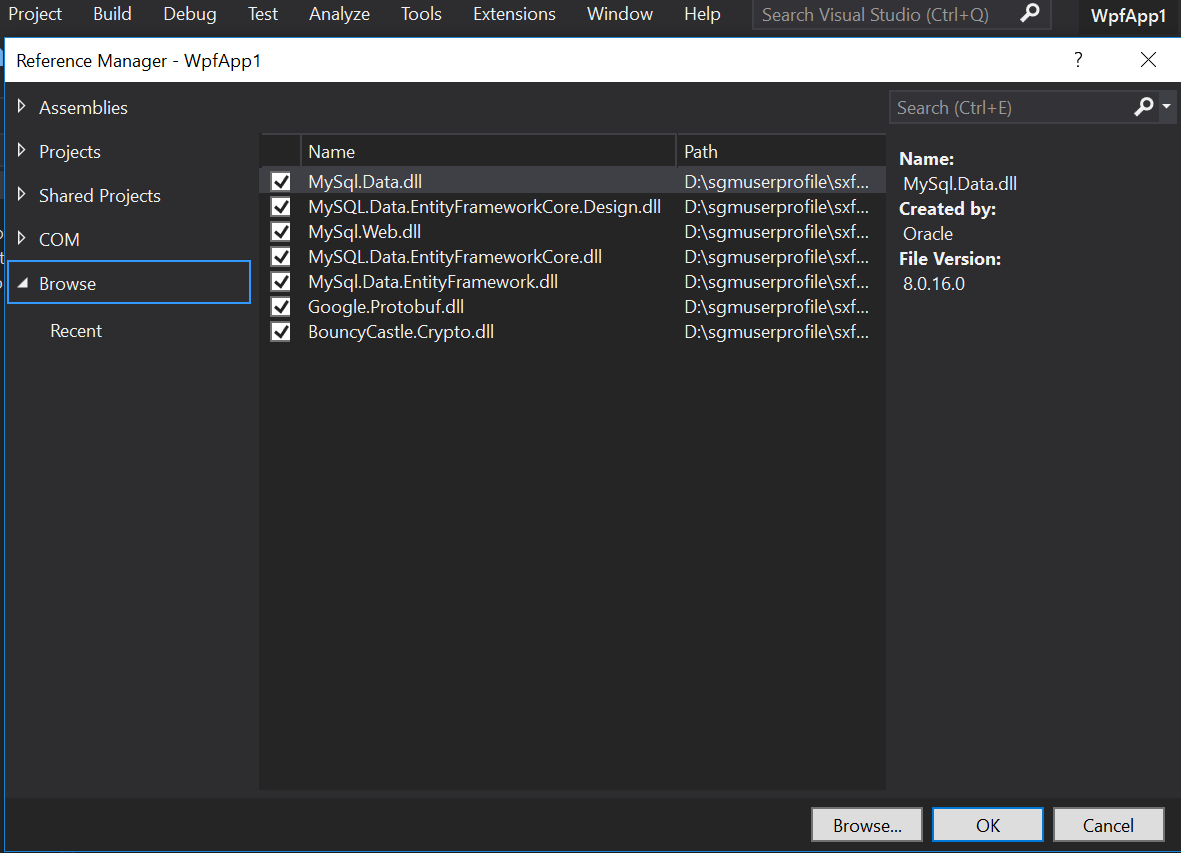Open the Build menu

(x=112, y=14)
